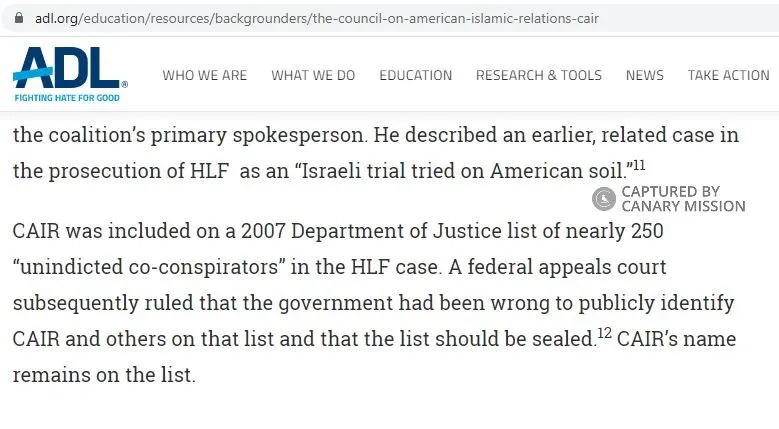This screenshot has width=779, height=429.
Task: Click the "CAPTURED BY CANARY MISSION" text
Action: point(682,199)
